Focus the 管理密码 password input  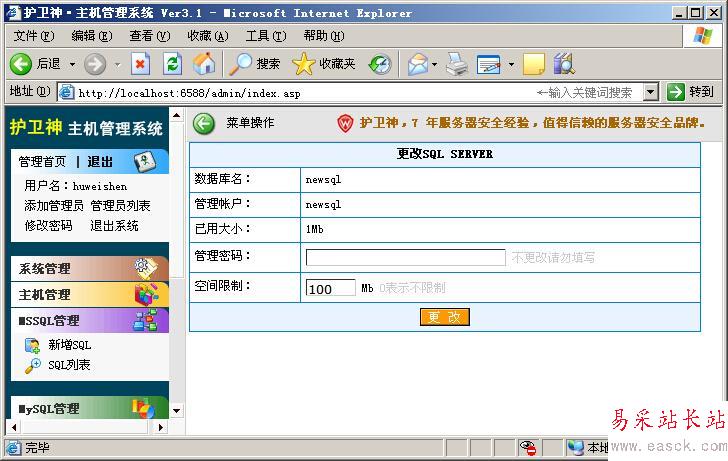pyautogui.click(x=405, y=257)
